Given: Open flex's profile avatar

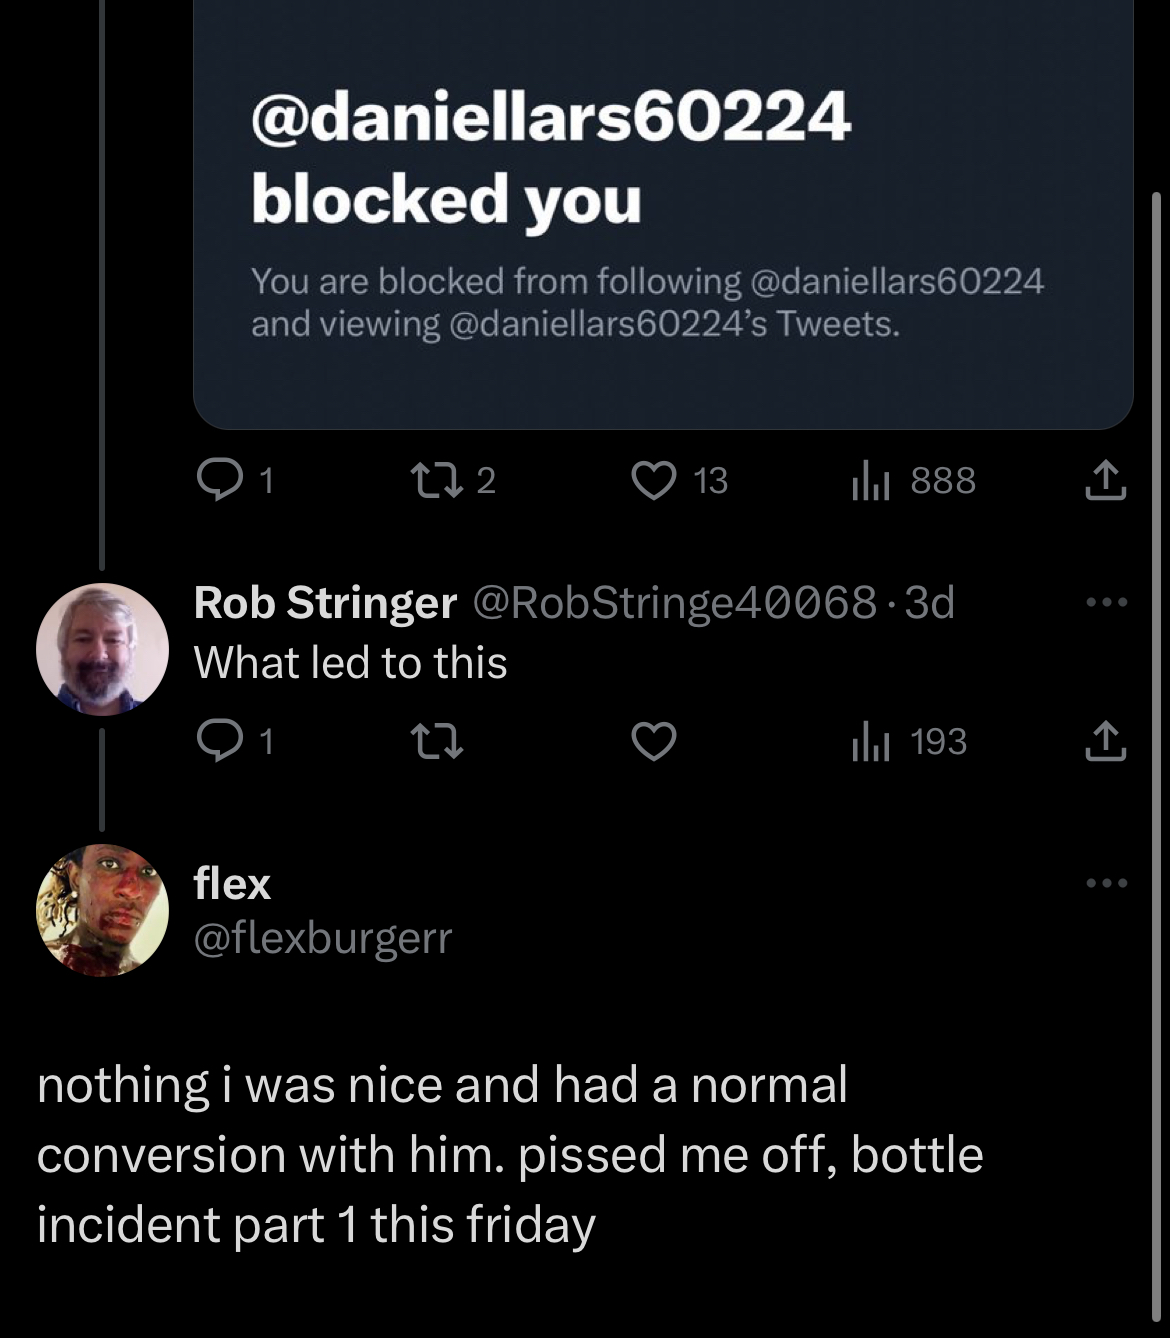Looking at the screenshot, I should (x=102, y=910).
